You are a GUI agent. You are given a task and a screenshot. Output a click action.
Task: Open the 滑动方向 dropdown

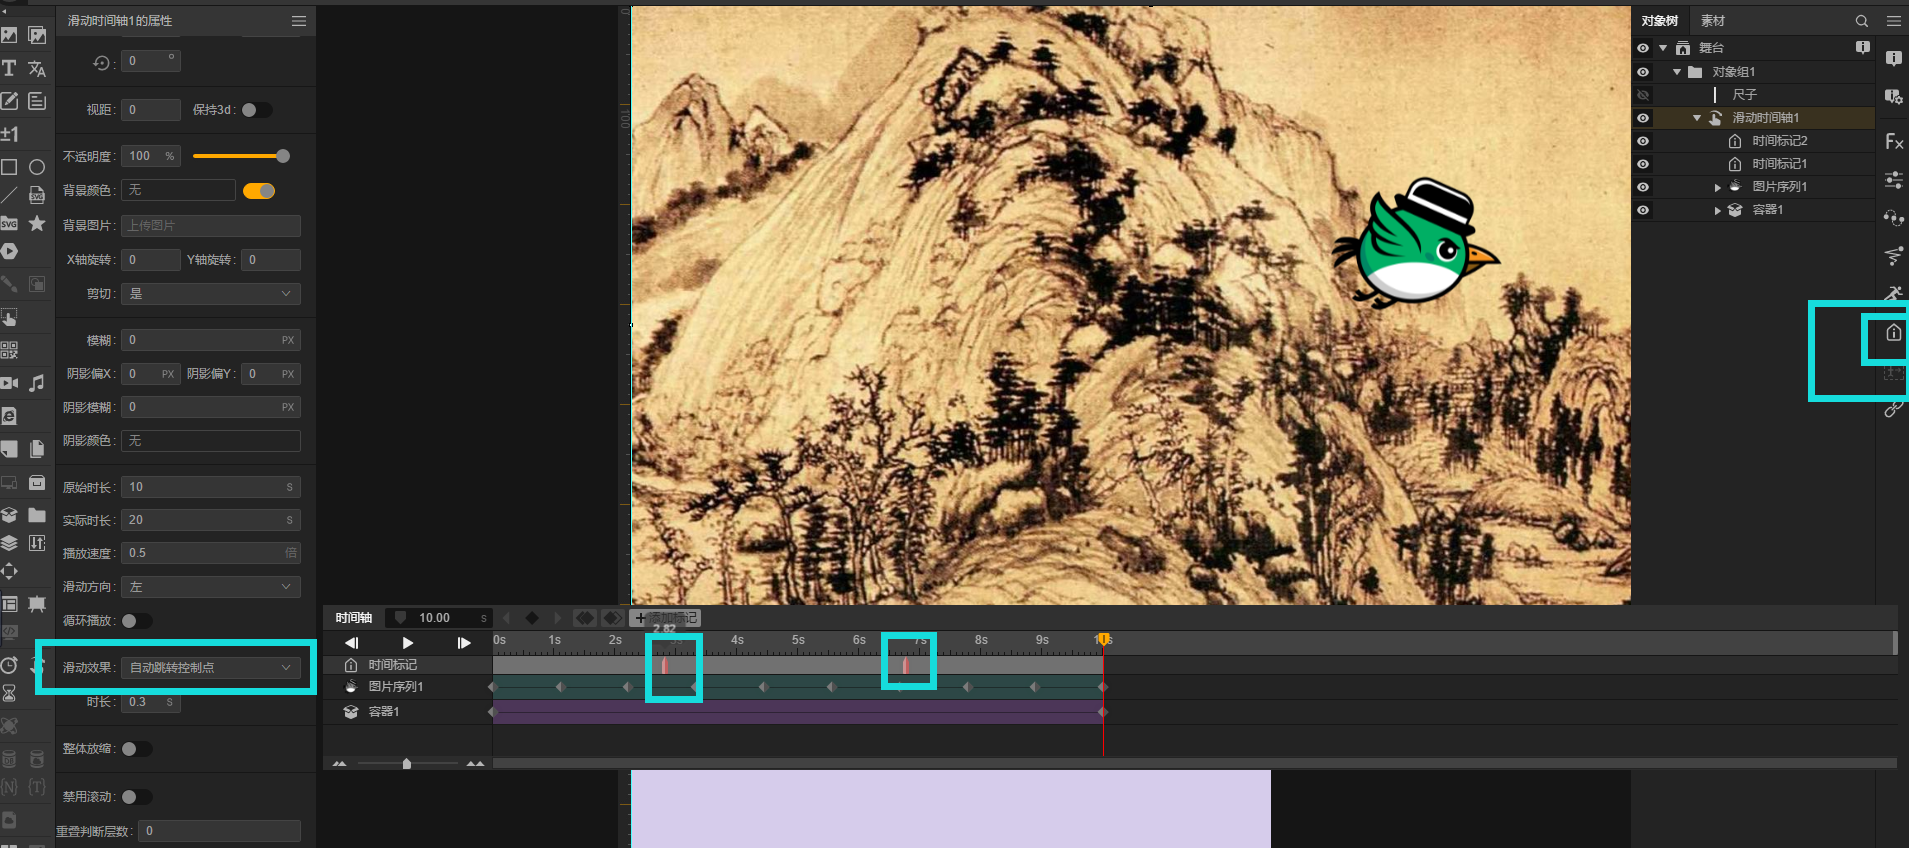210,587
